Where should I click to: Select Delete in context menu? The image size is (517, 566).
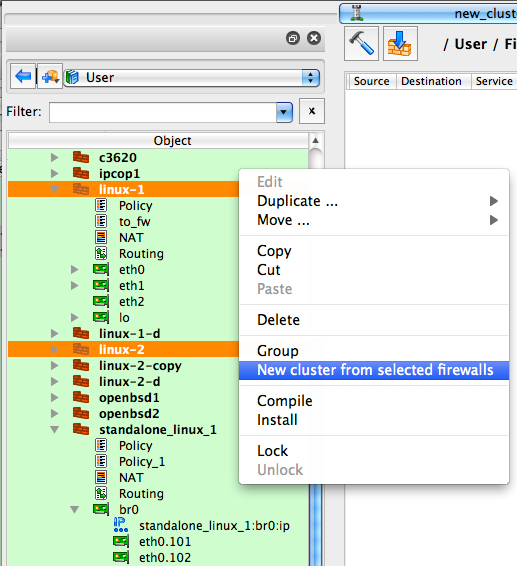point(374,320)
